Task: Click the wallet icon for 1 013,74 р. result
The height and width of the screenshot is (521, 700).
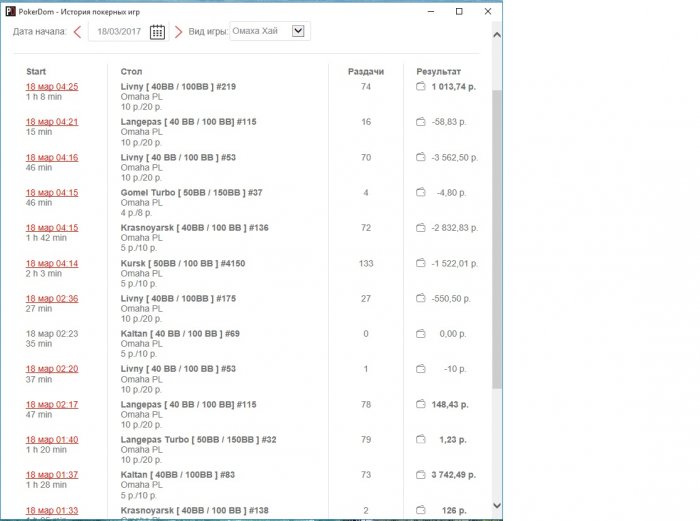Action: click(x=421, y=86)
